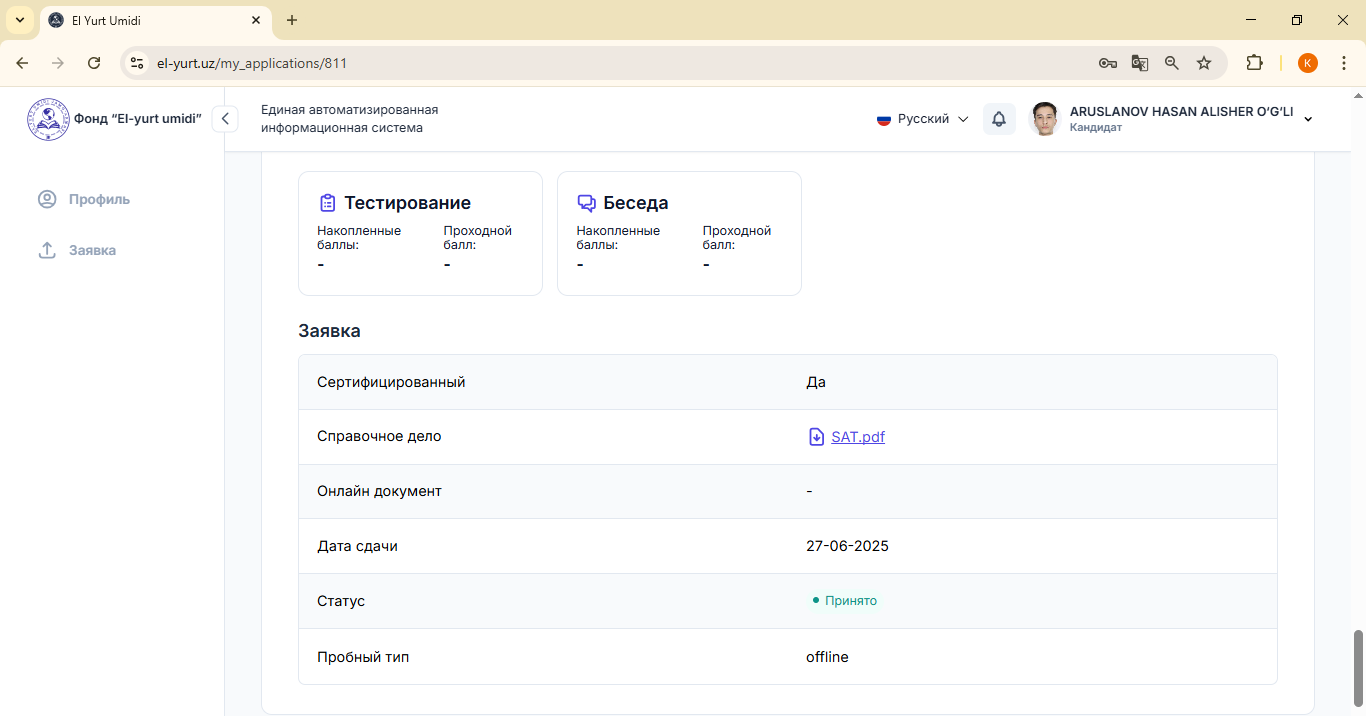The image size is (1366, 716).
Task: Click the user avatar photo
Action: [x=1045, y=119]
